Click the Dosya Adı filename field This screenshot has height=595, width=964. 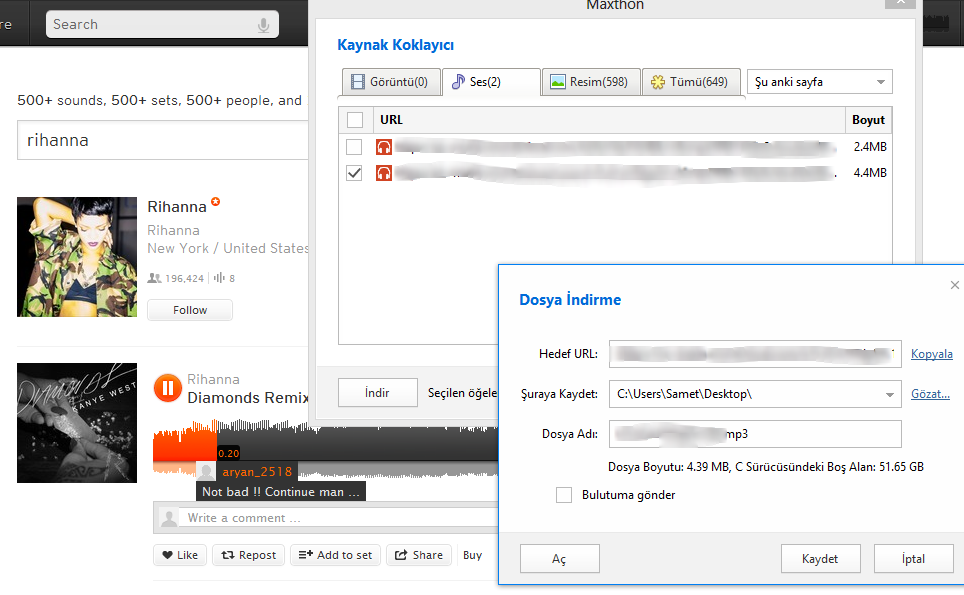click(755, 434)
